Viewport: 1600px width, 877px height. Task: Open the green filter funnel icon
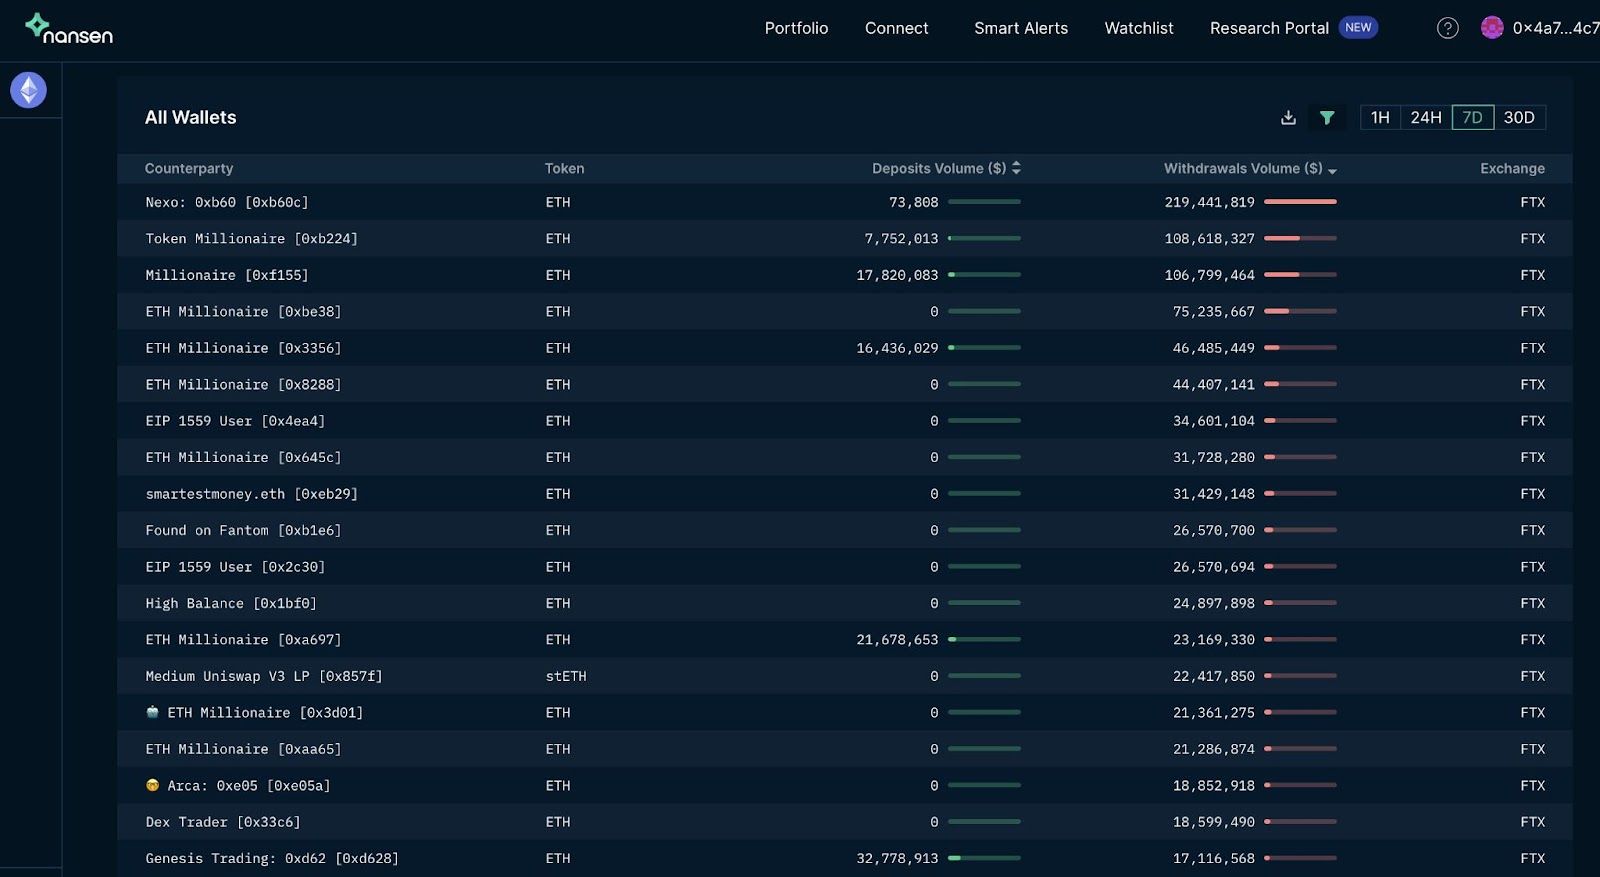pyautogui.click(x=1327, y=118)
